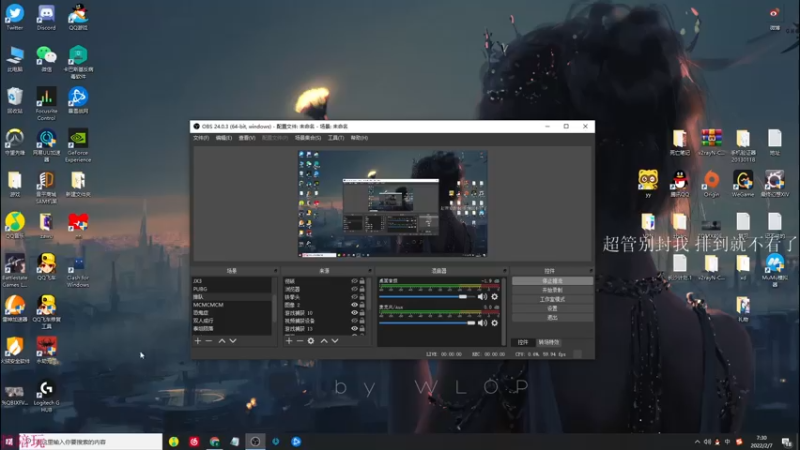
Task: Toggle visibility of the 游戏捕获 10 source
Action: (354, 313)
